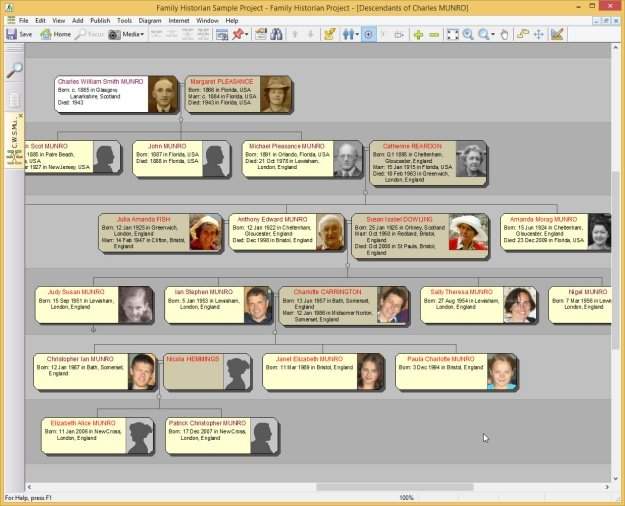The image size is (625, 506).
Task: Open the zoom level dropdown arrow
Action: [493, 34]
